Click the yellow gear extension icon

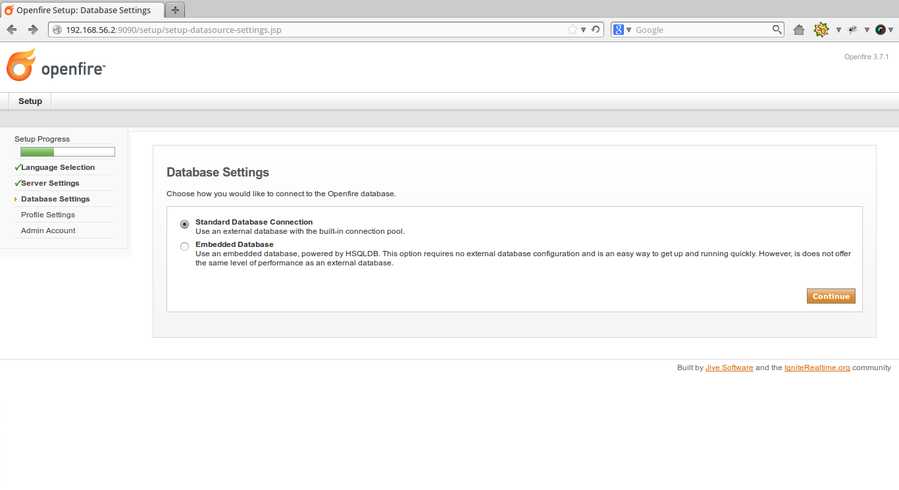pos(821,30)
